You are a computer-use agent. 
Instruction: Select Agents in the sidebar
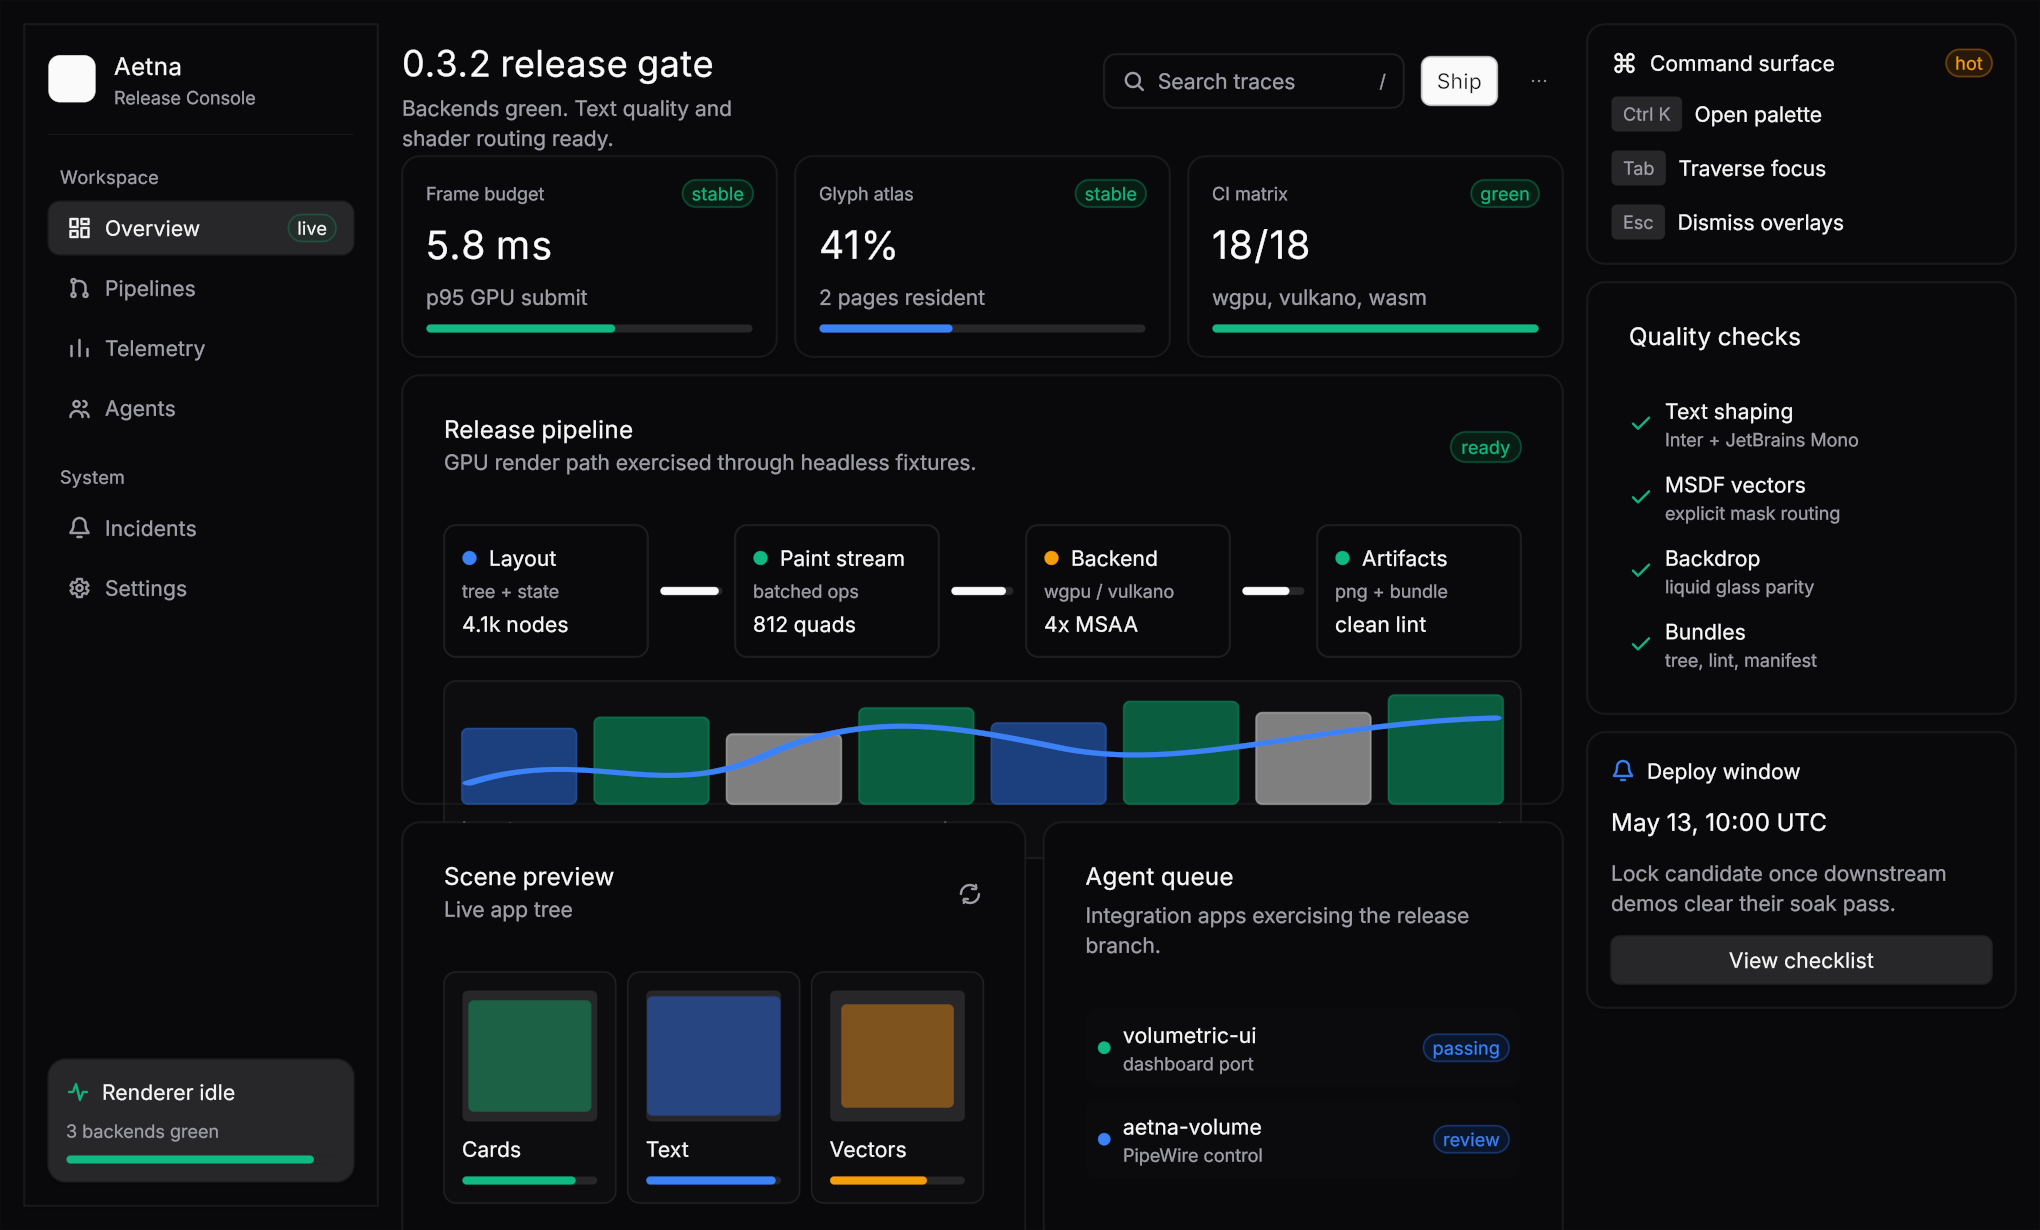pos(201,408)
